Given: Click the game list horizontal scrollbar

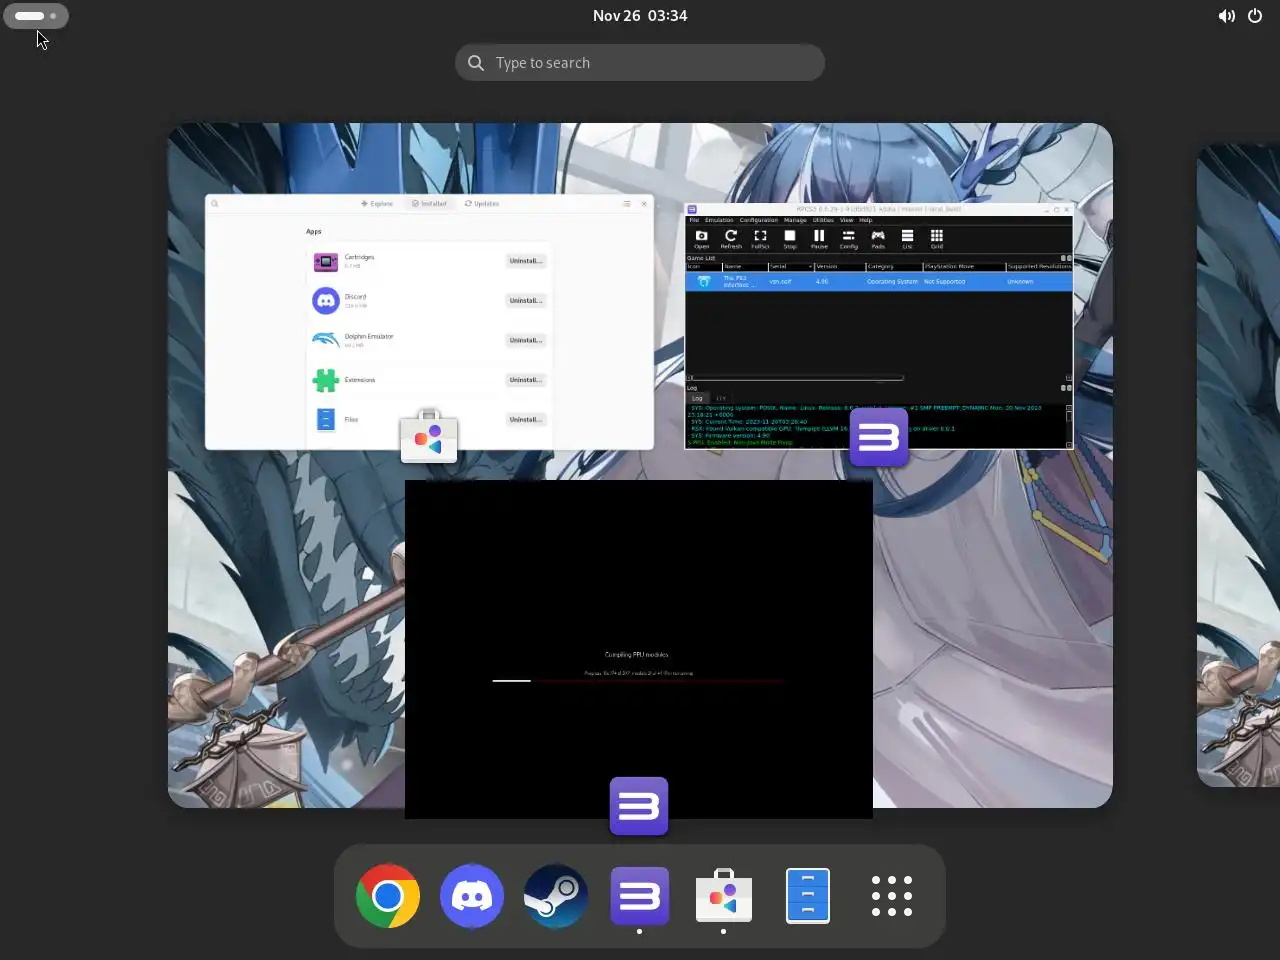Looking at the screenshot, I should pyautogui.click(x=796, y=378).
